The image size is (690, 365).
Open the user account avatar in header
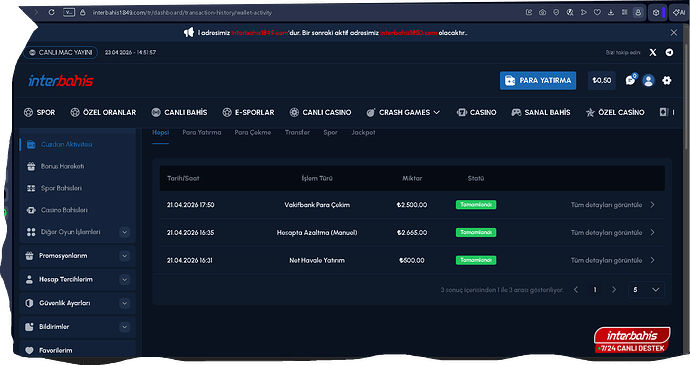pos(648,81)
